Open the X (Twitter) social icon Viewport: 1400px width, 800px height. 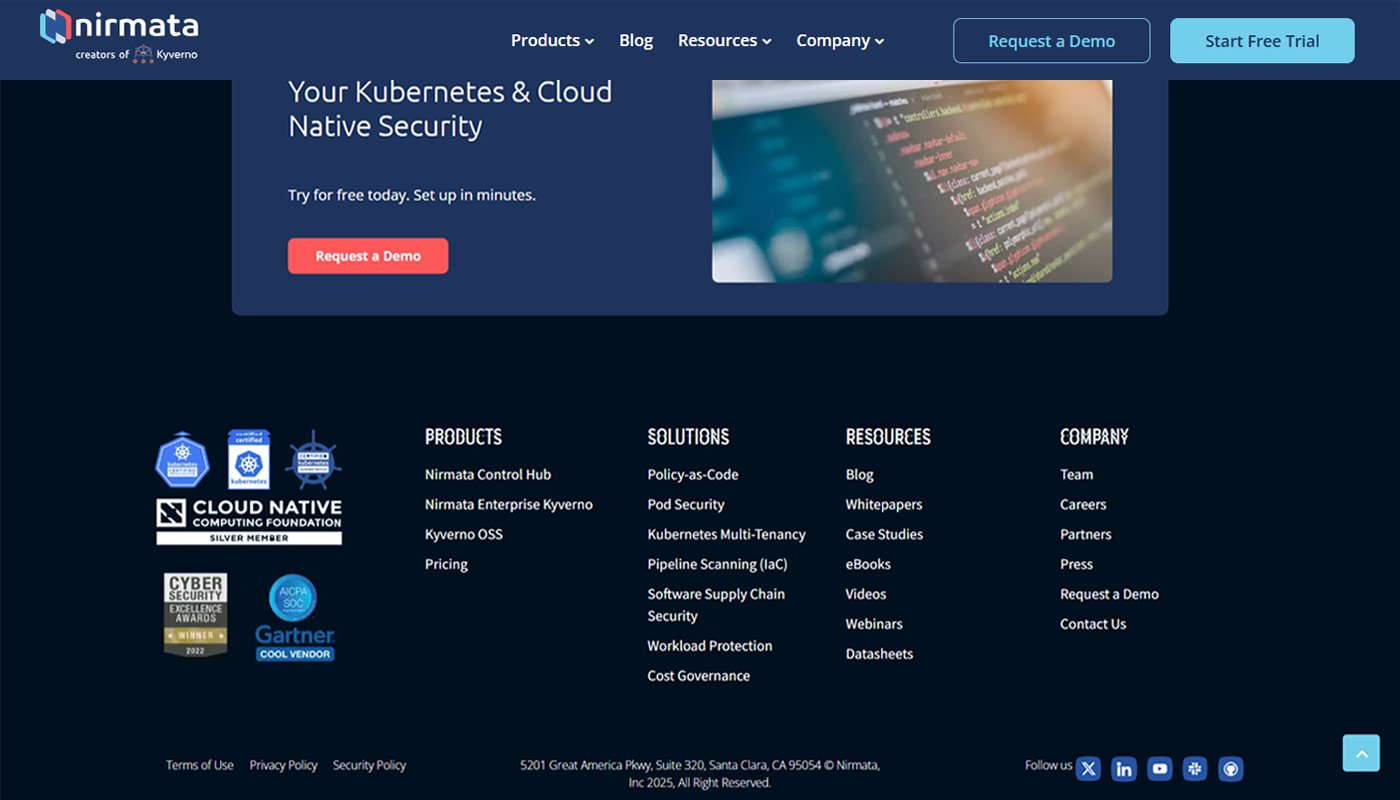pyautogui.click(x=1089, y=768)
